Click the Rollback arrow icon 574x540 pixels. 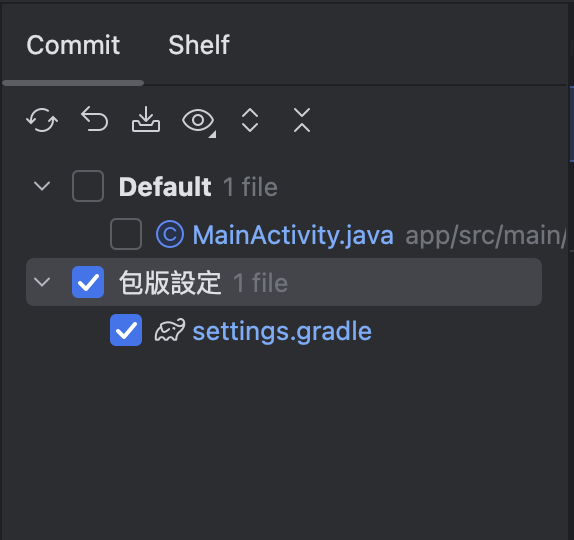coord(94,119)
